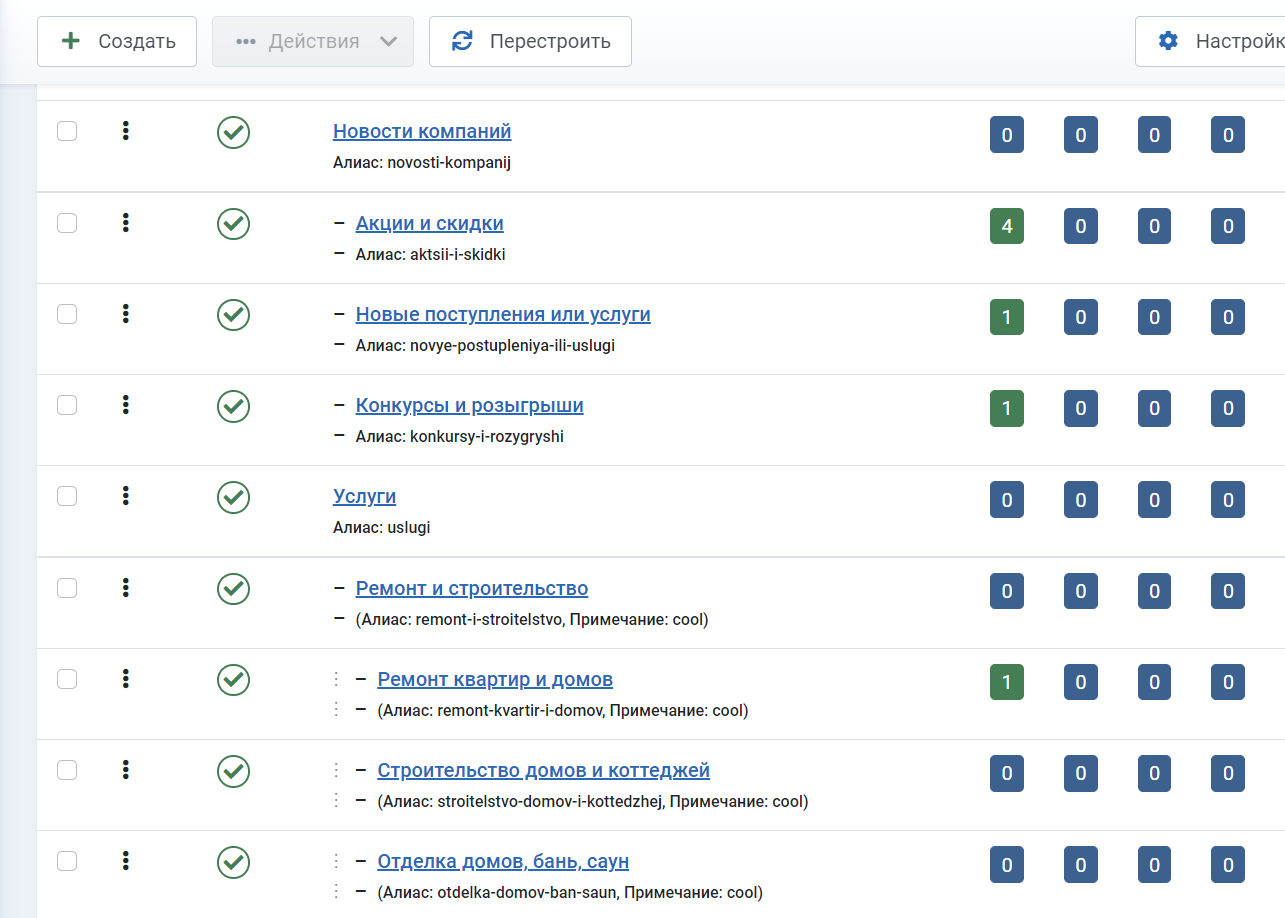Click the published status icon for Новости компаний
The height and width of the screenshot is (918, 1285).
[x=233, y=132]
